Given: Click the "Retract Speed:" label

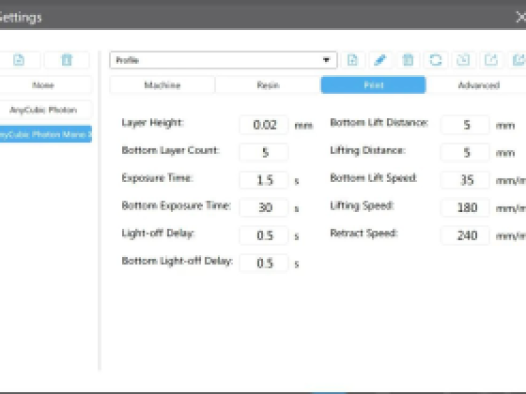Looking at the screenshot, I should (x=364, y=233).
